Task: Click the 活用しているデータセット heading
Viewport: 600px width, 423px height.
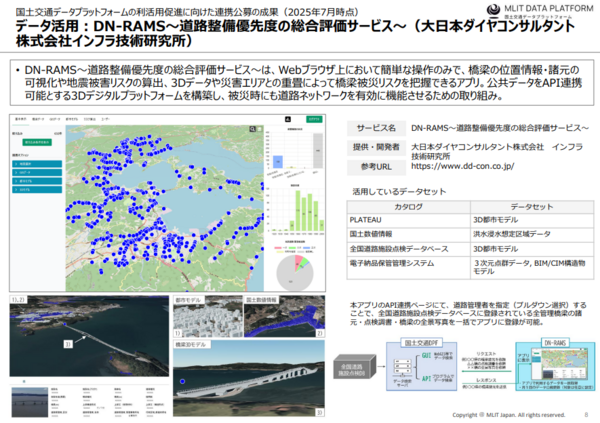Action: (399, 191)
